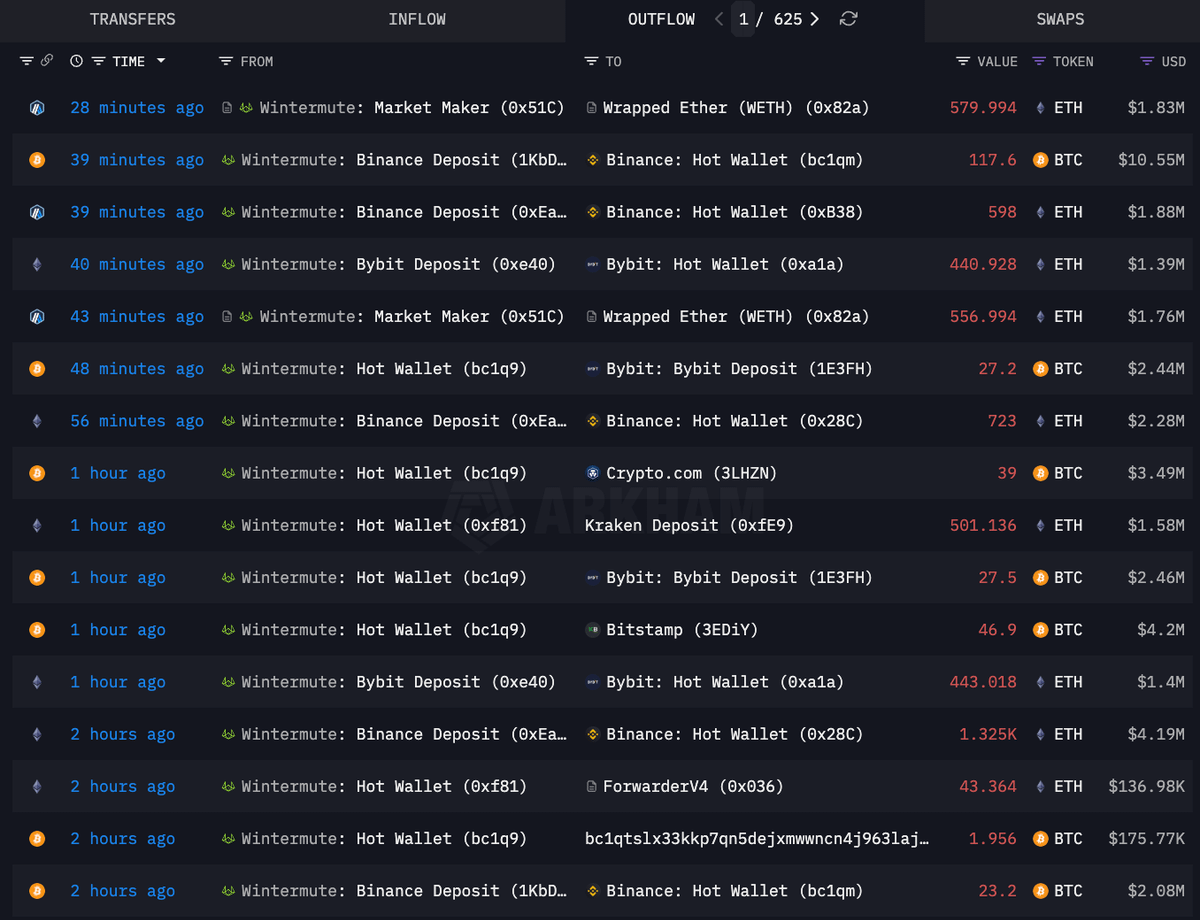Toggle the TOKEN column filter
Viewport: 1200px width, 920px height.
click(1041, 61)
